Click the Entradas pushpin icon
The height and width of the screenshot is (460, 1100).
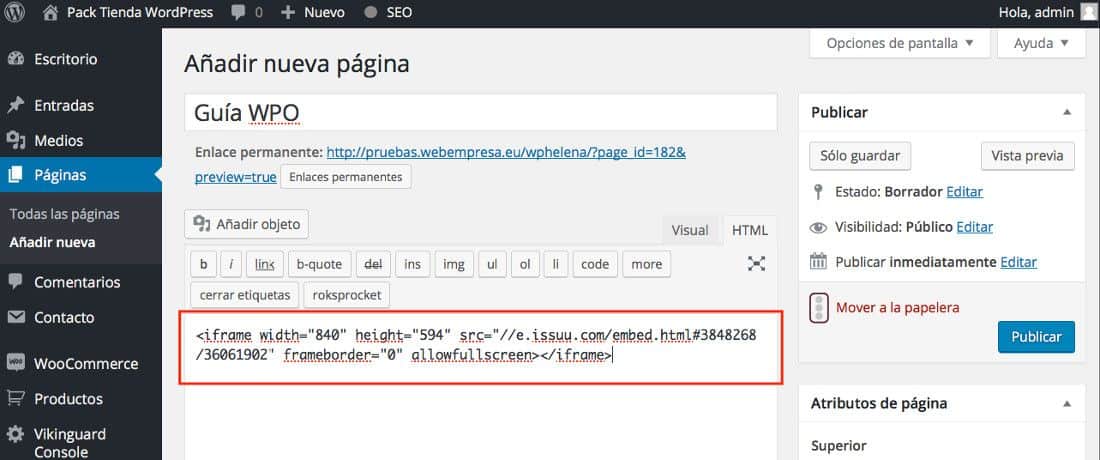tap(15, 106)
